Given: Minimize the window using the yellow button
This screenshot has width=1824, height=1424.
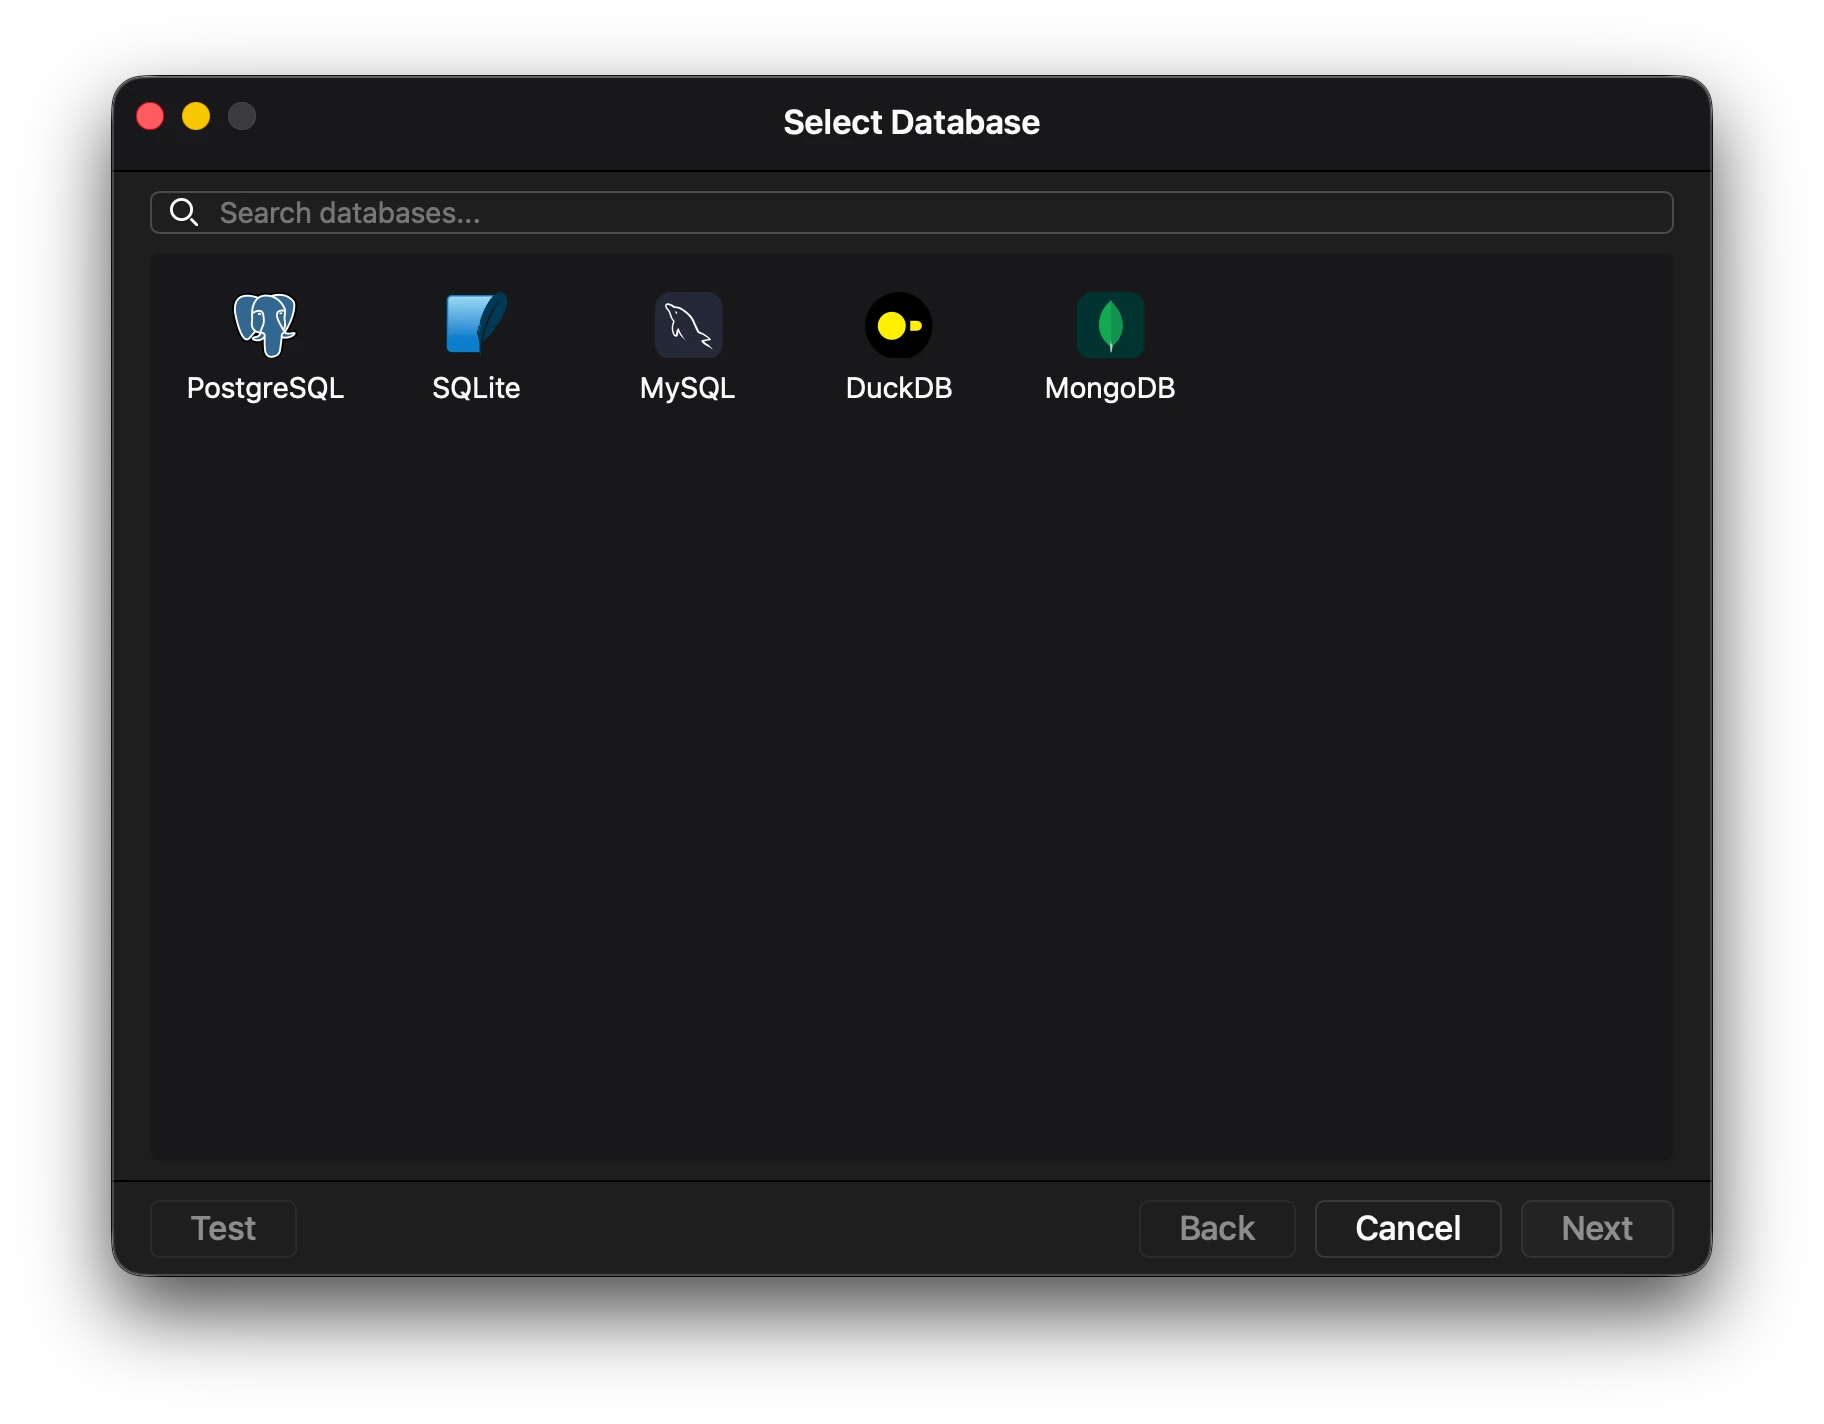Looking at the screenshot, I should (x=196, y=117).
